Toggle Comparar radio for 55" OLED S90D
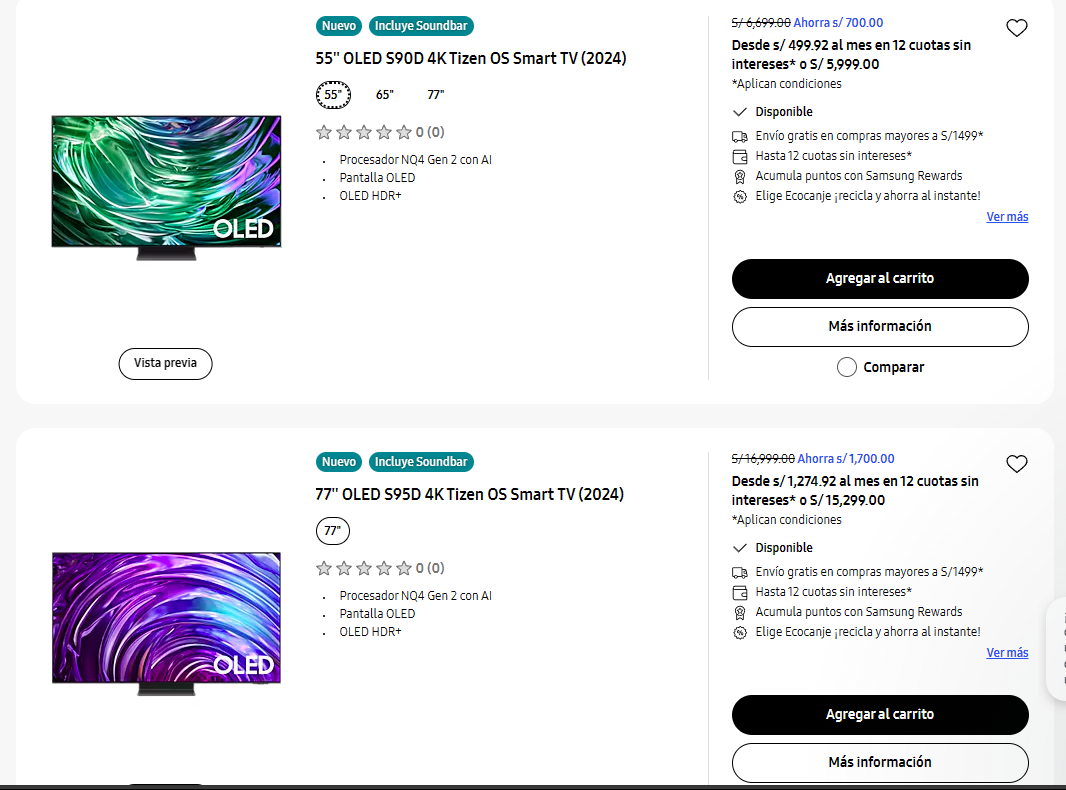 (x=847, y=367)
